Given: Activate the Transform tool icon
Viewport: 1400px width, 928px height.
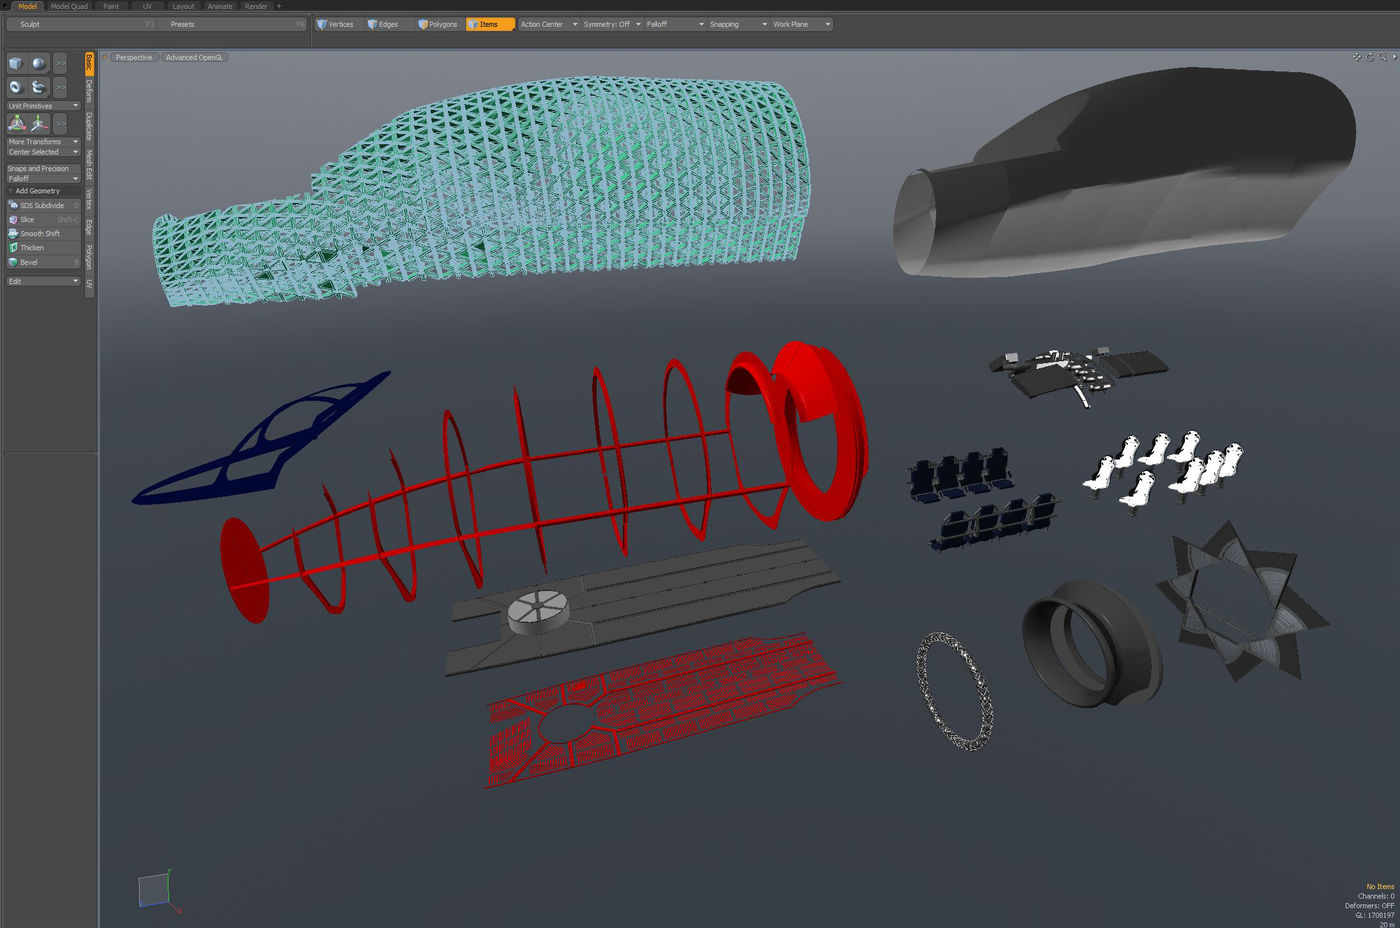Looking at the screenshot, I should tap(17, 123).
